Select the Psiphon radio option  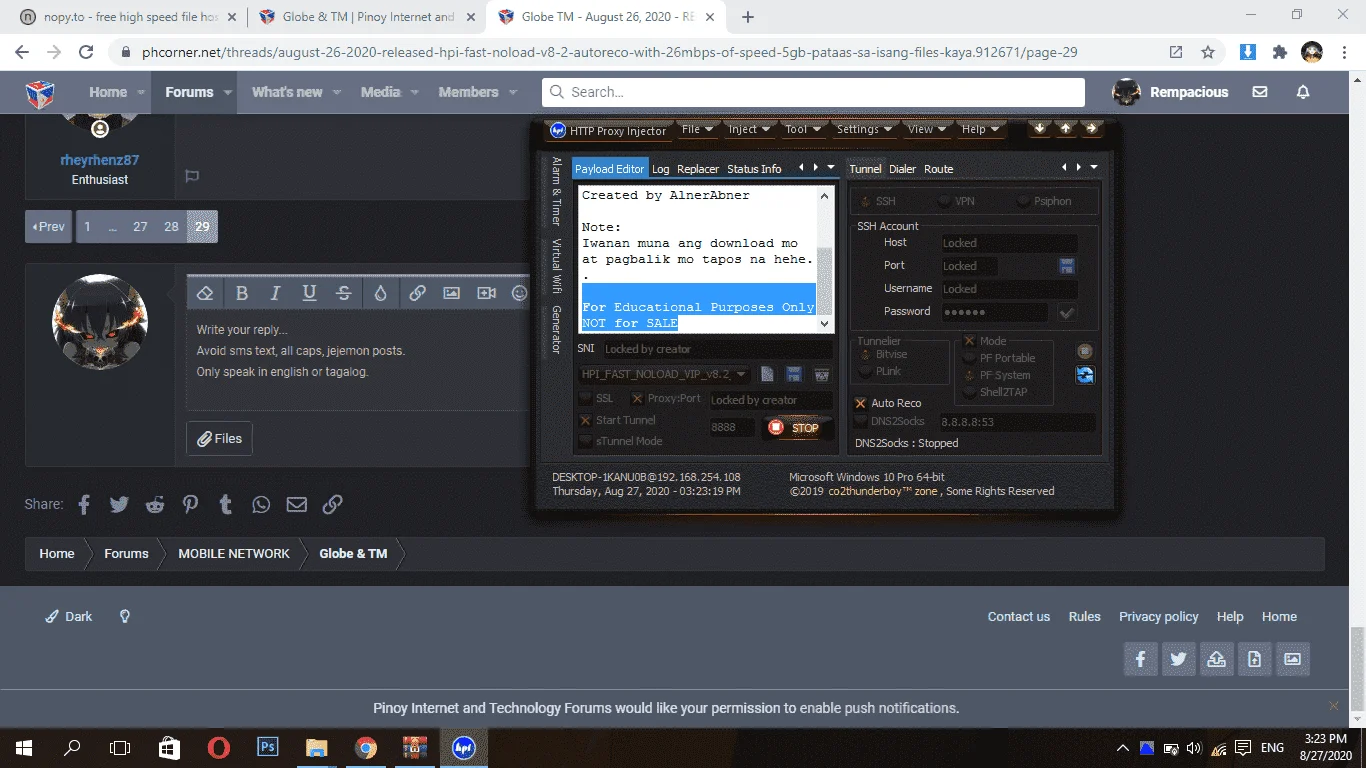point(1023,201)
